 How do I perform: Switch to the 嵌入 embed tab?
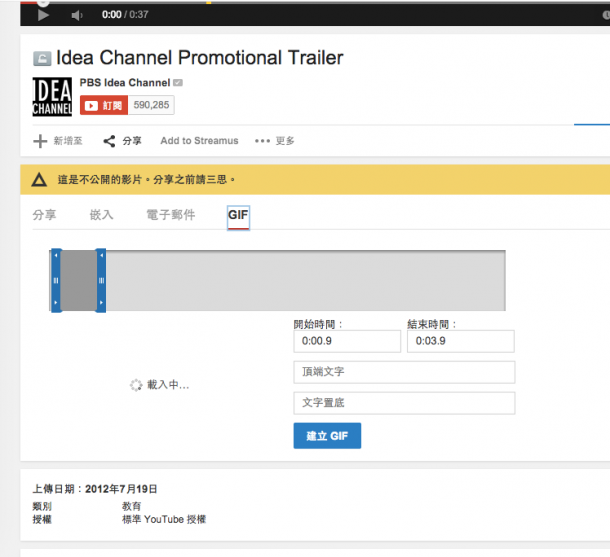[102, 215]
